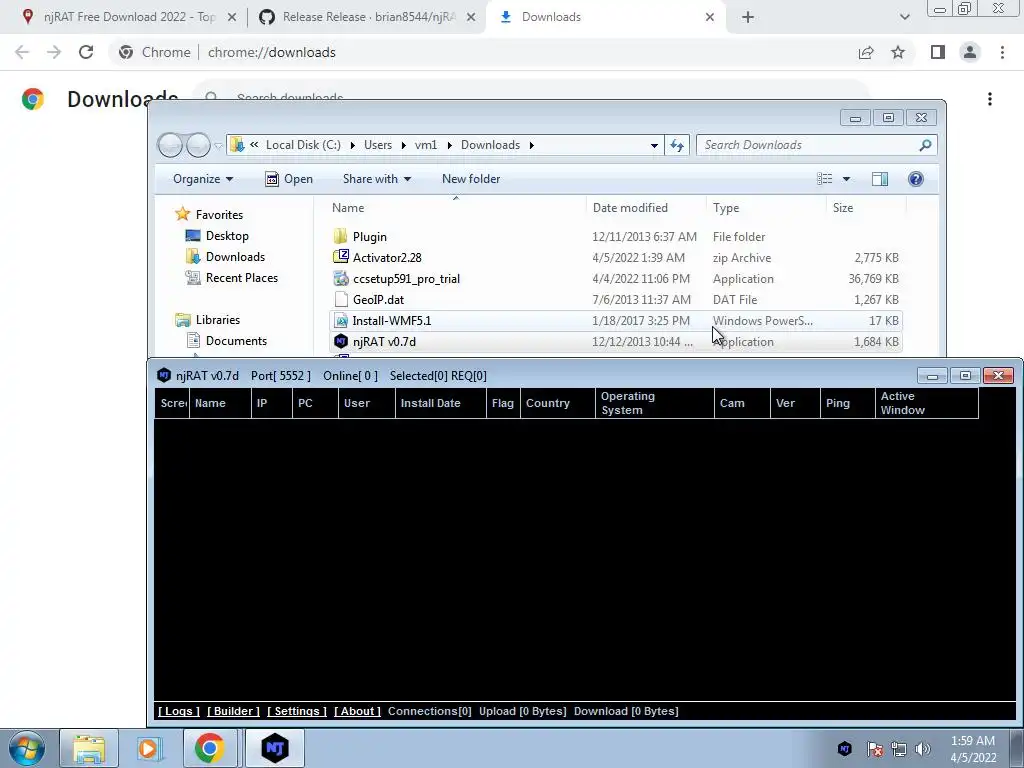This screenshot has width=1024, height=768.
Task: Select the Install-WMF5.1 file
Action: [616, 320]
